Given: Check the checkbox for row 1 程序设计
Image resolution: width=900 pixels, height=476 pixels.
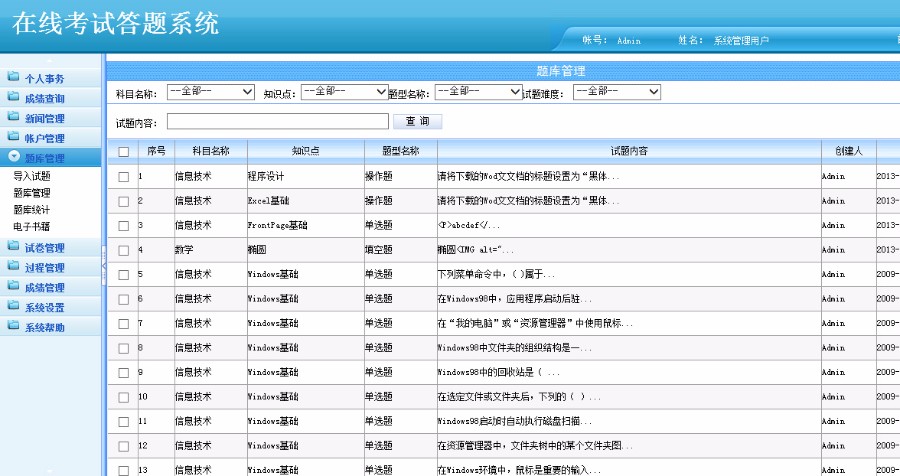Looking at the screenshot, I should (124, 176).
